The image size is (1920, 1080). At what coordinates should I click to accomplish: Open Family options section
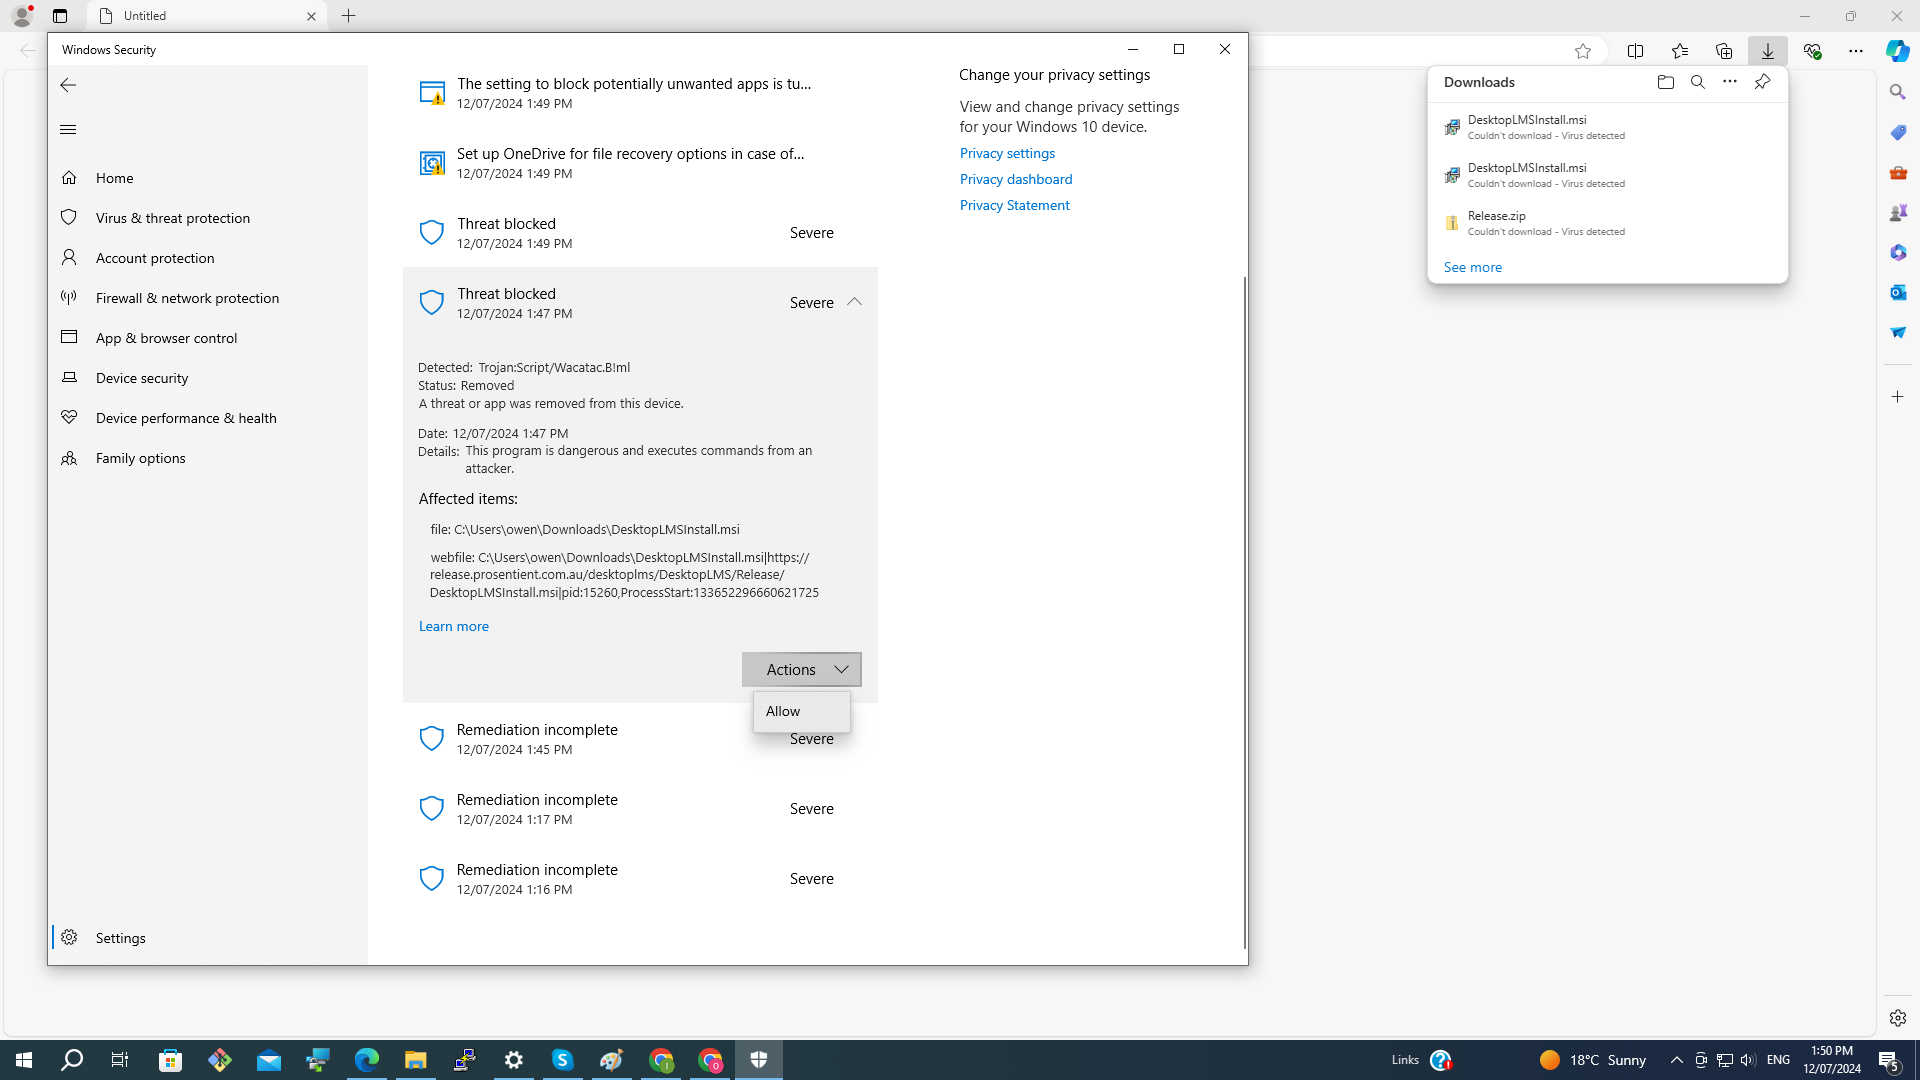point(208,458)
